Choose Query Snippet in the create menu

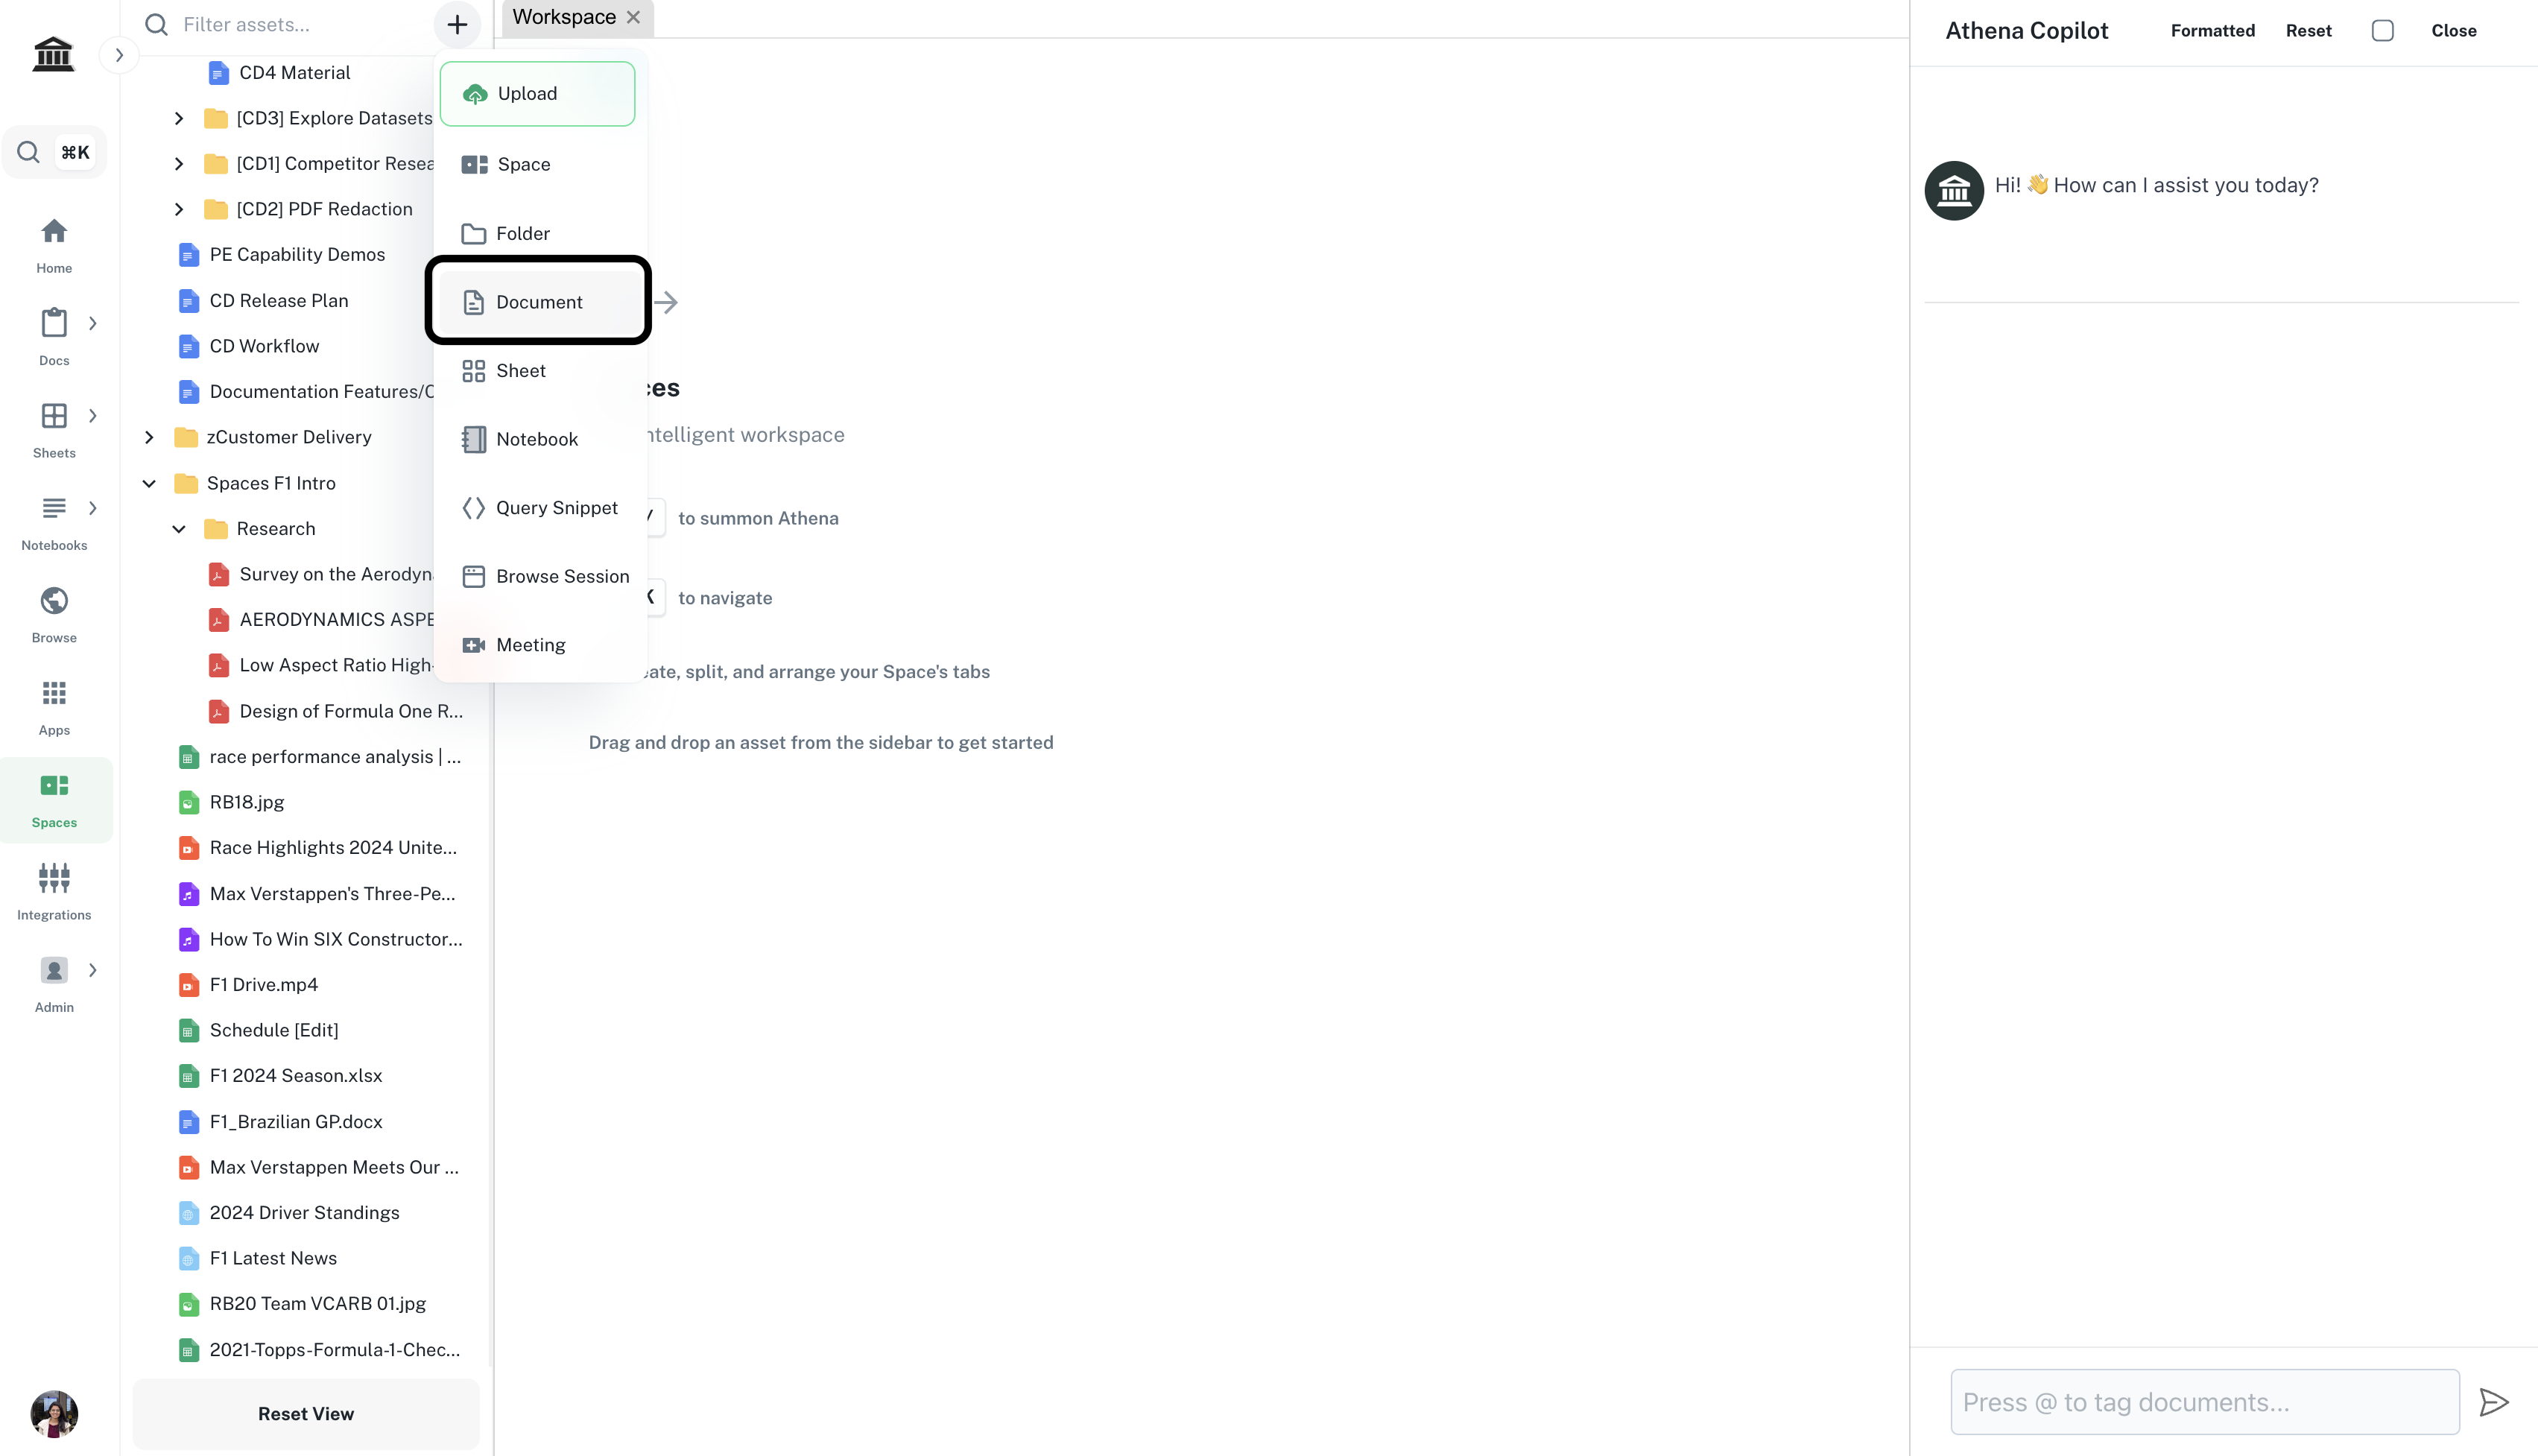point(556,508)
